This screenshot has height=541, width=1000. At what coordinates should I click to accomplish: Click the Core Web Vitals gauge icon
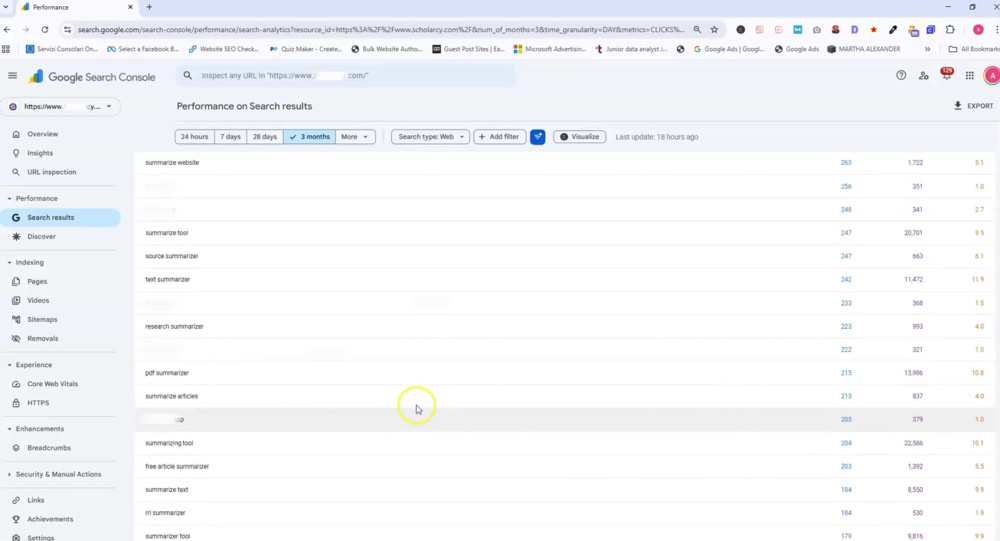point(16,384)
